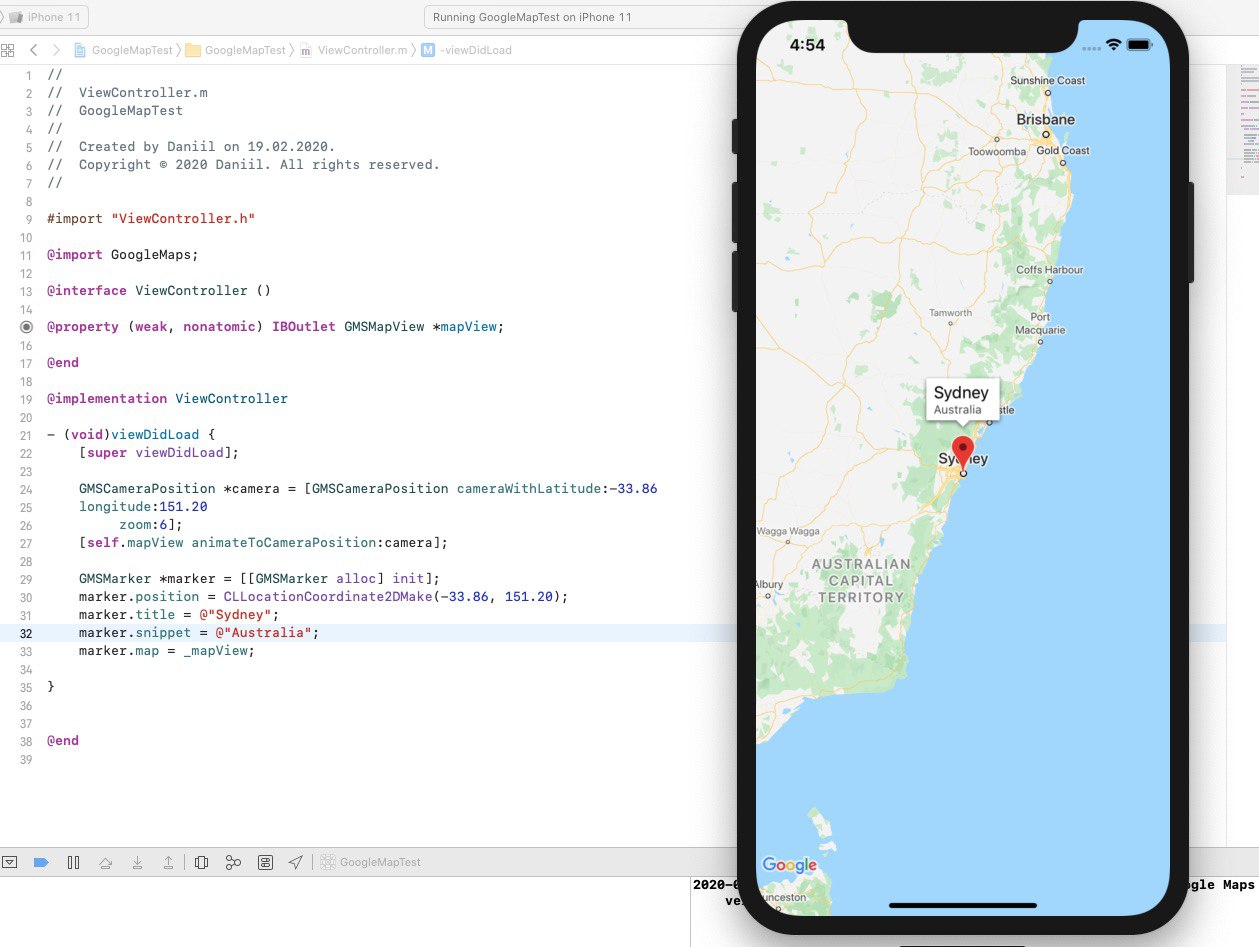
Task: Open the related items grid menu
Action: point(7,49)
